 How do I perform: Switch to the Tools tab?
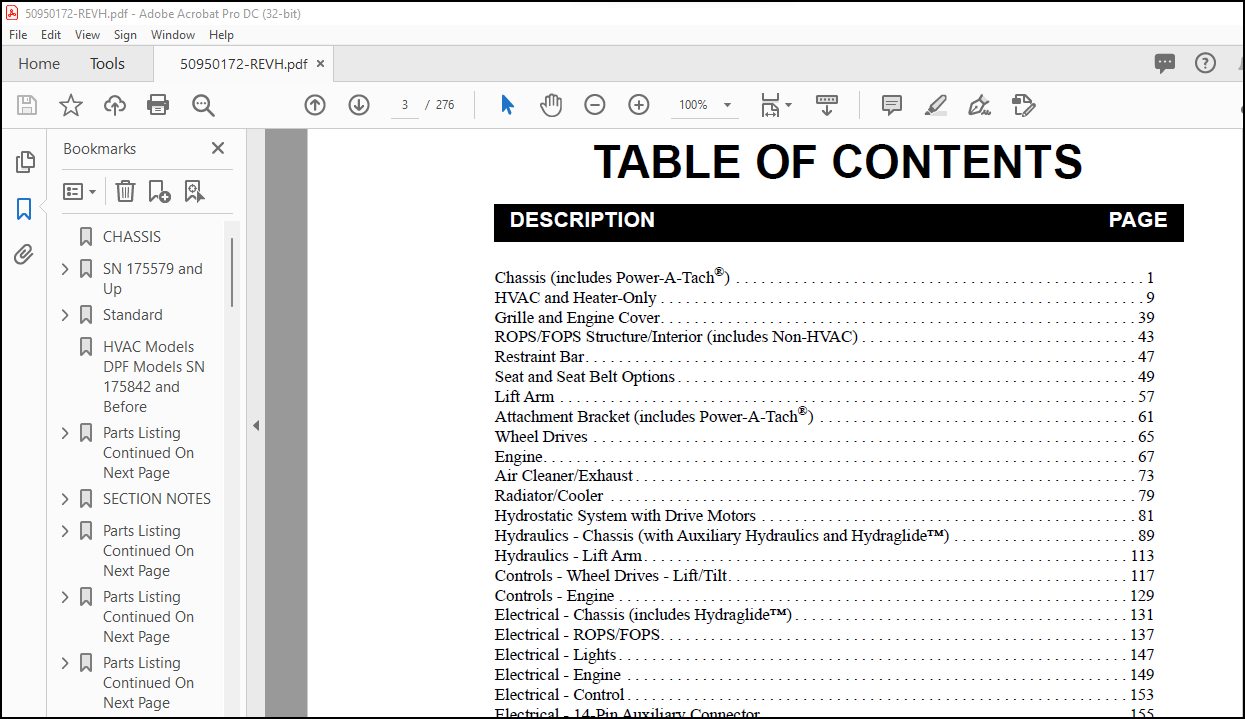tap(107, 63)
